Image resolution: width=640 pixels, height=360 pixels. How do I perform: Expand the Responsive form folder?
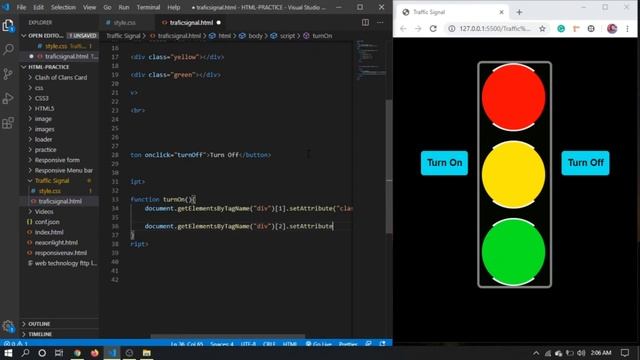[60, 160]
